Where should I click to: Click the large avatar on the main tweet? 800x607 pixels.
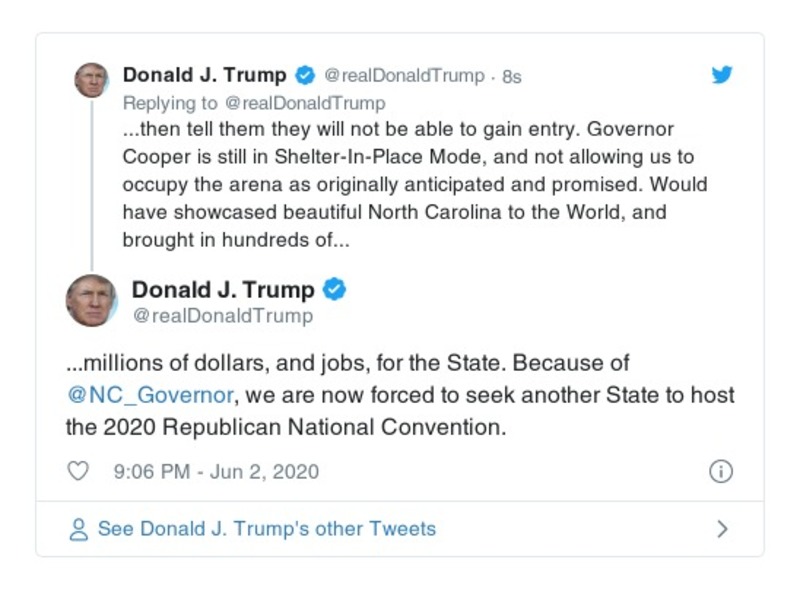pyautogui.click(x=92, y=300)
